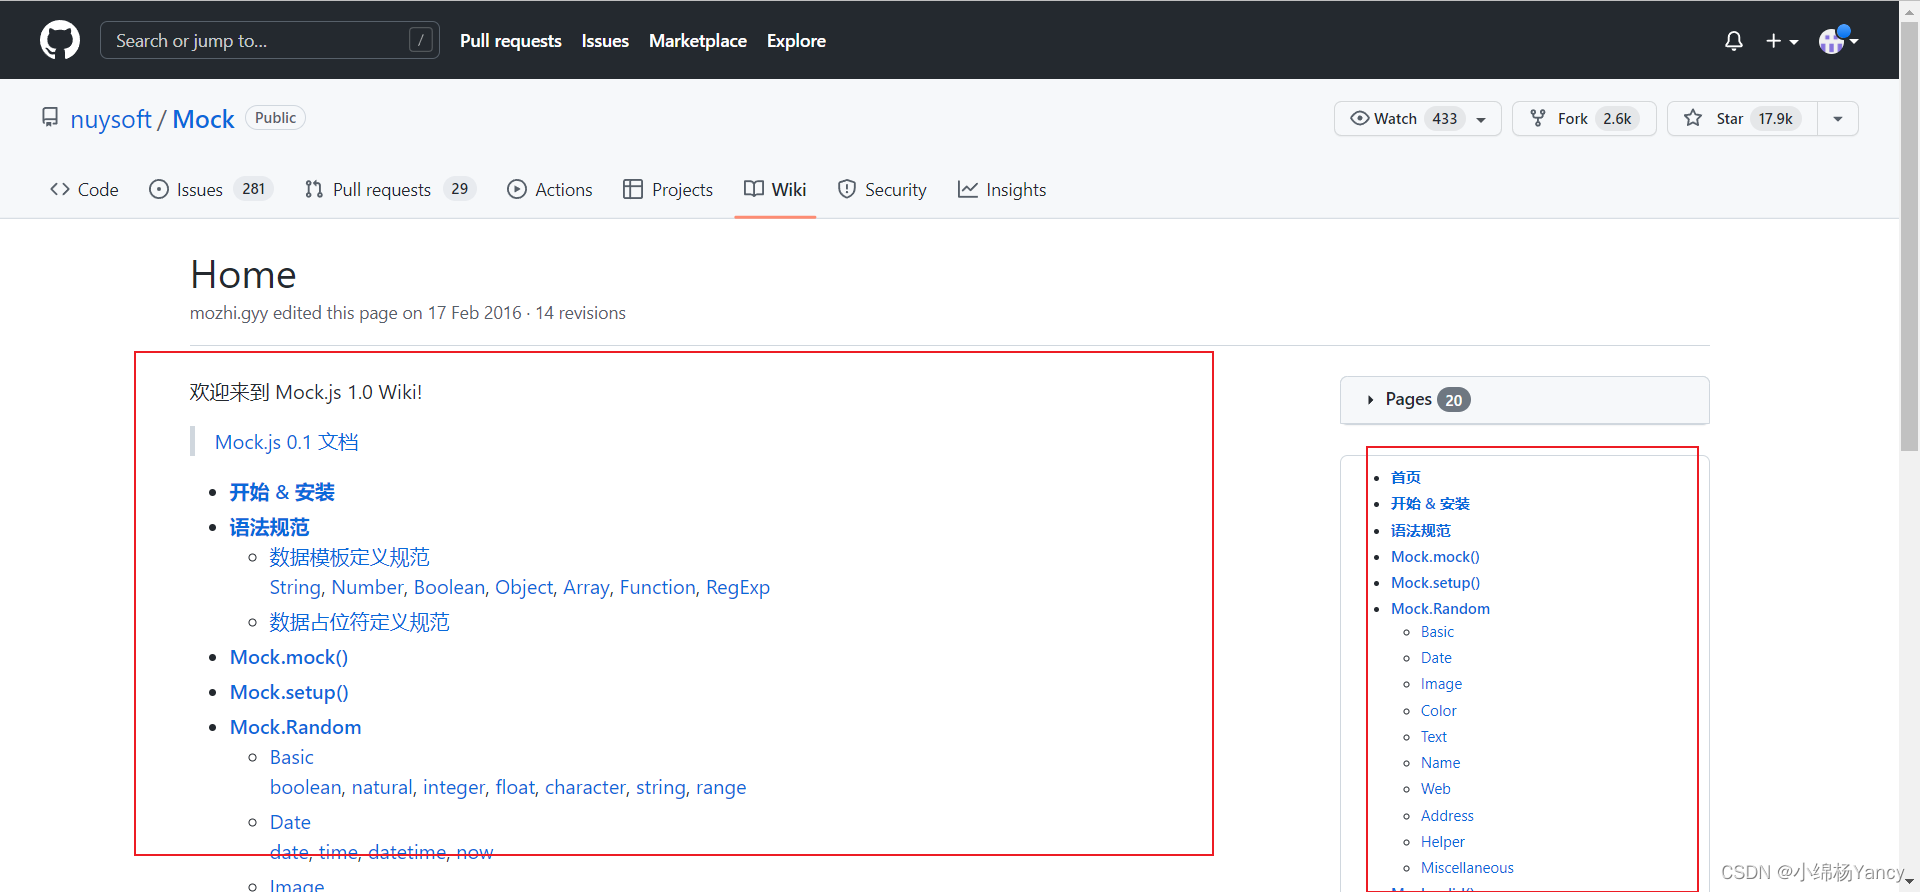Open 语法规范 in main content
Screen dimensions: 1920x892
269,527
